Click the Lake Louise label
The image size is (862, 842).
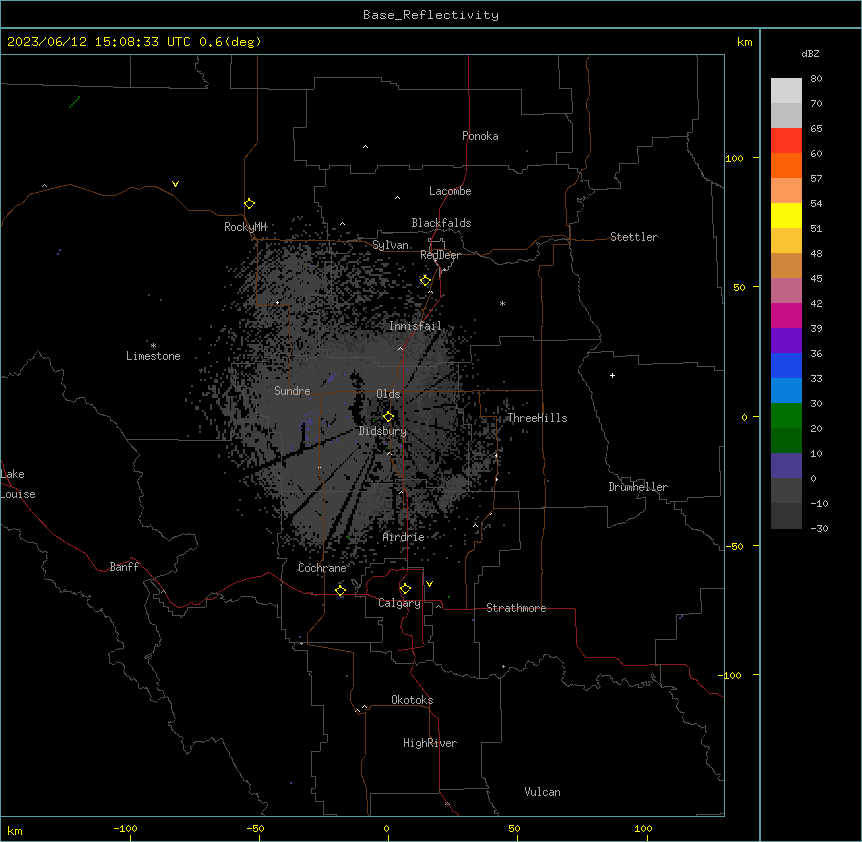(18, 484)
